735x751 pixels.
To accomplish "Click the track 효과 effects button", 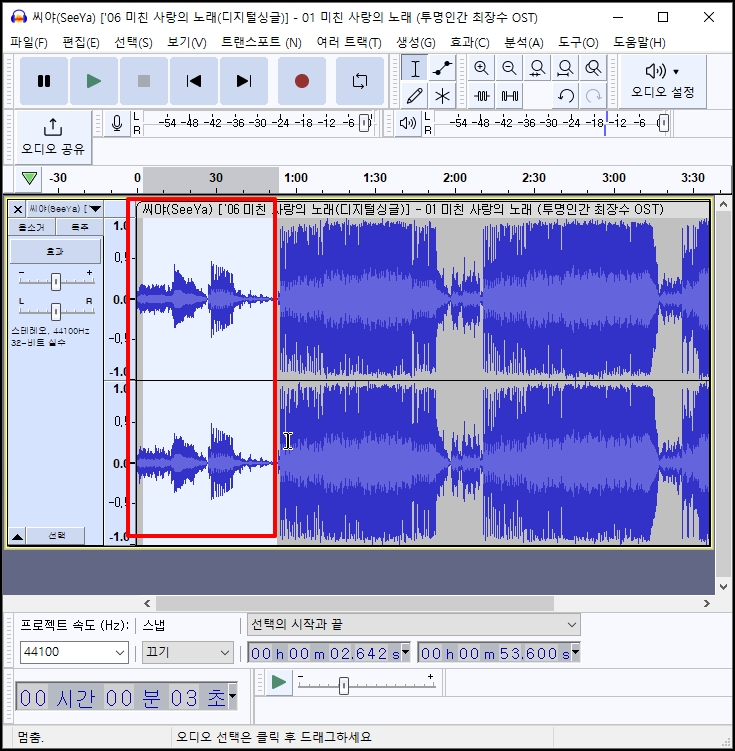I will [56, 251].
